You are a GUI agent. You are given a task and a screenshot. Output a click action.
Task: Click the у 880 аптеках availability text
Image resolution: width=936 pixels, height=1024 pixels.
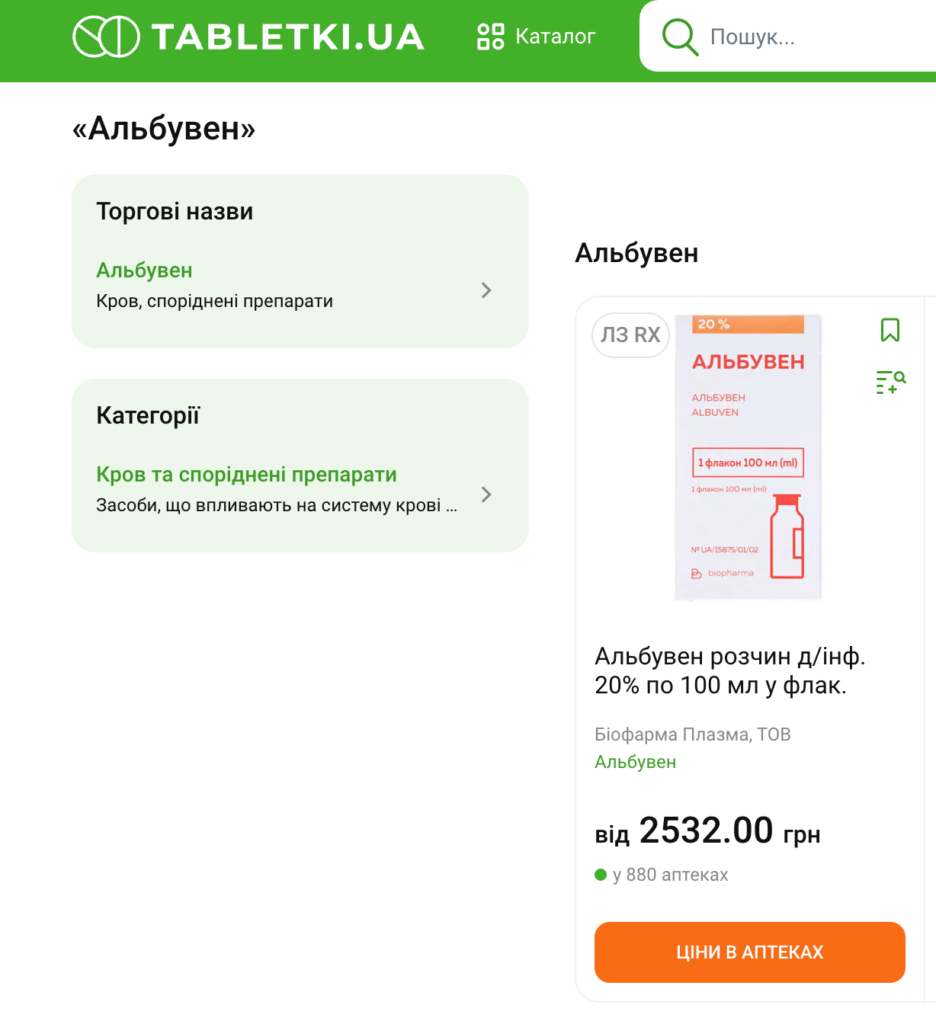(x=670, y=875)
